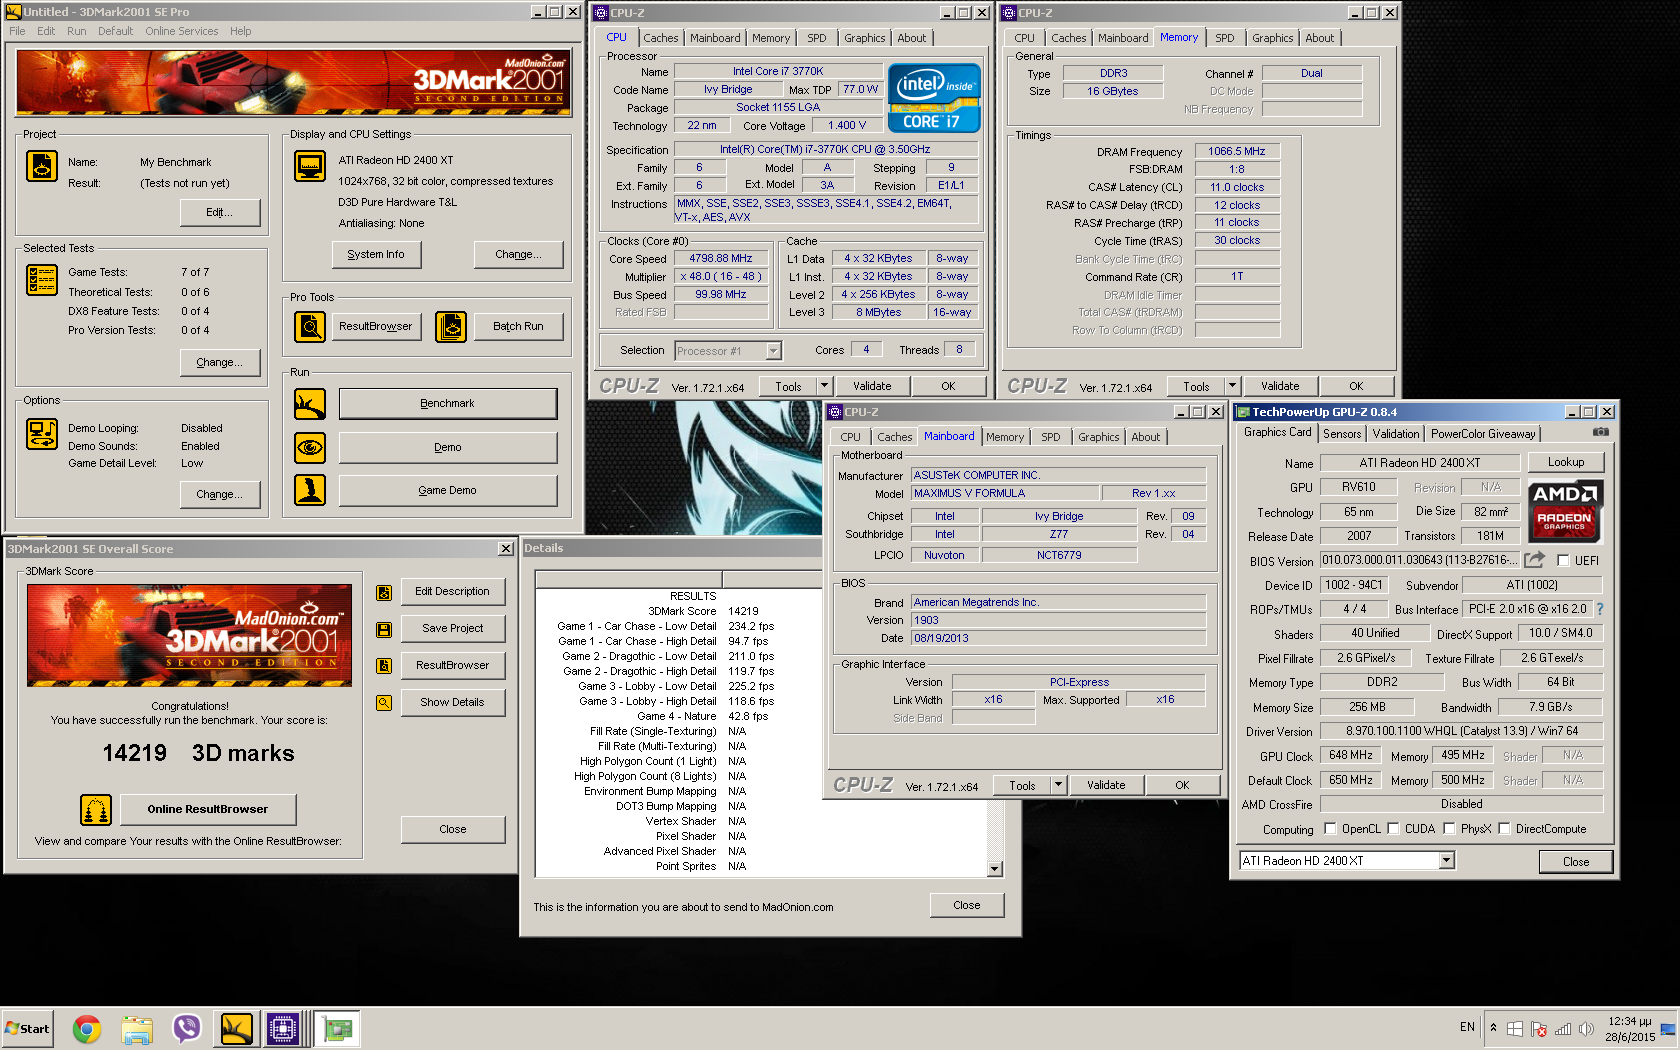This screenshot has width=1680, height=1050.
Task: Switch to CPU-Z taskbar icon
Action: [283, 1028]
